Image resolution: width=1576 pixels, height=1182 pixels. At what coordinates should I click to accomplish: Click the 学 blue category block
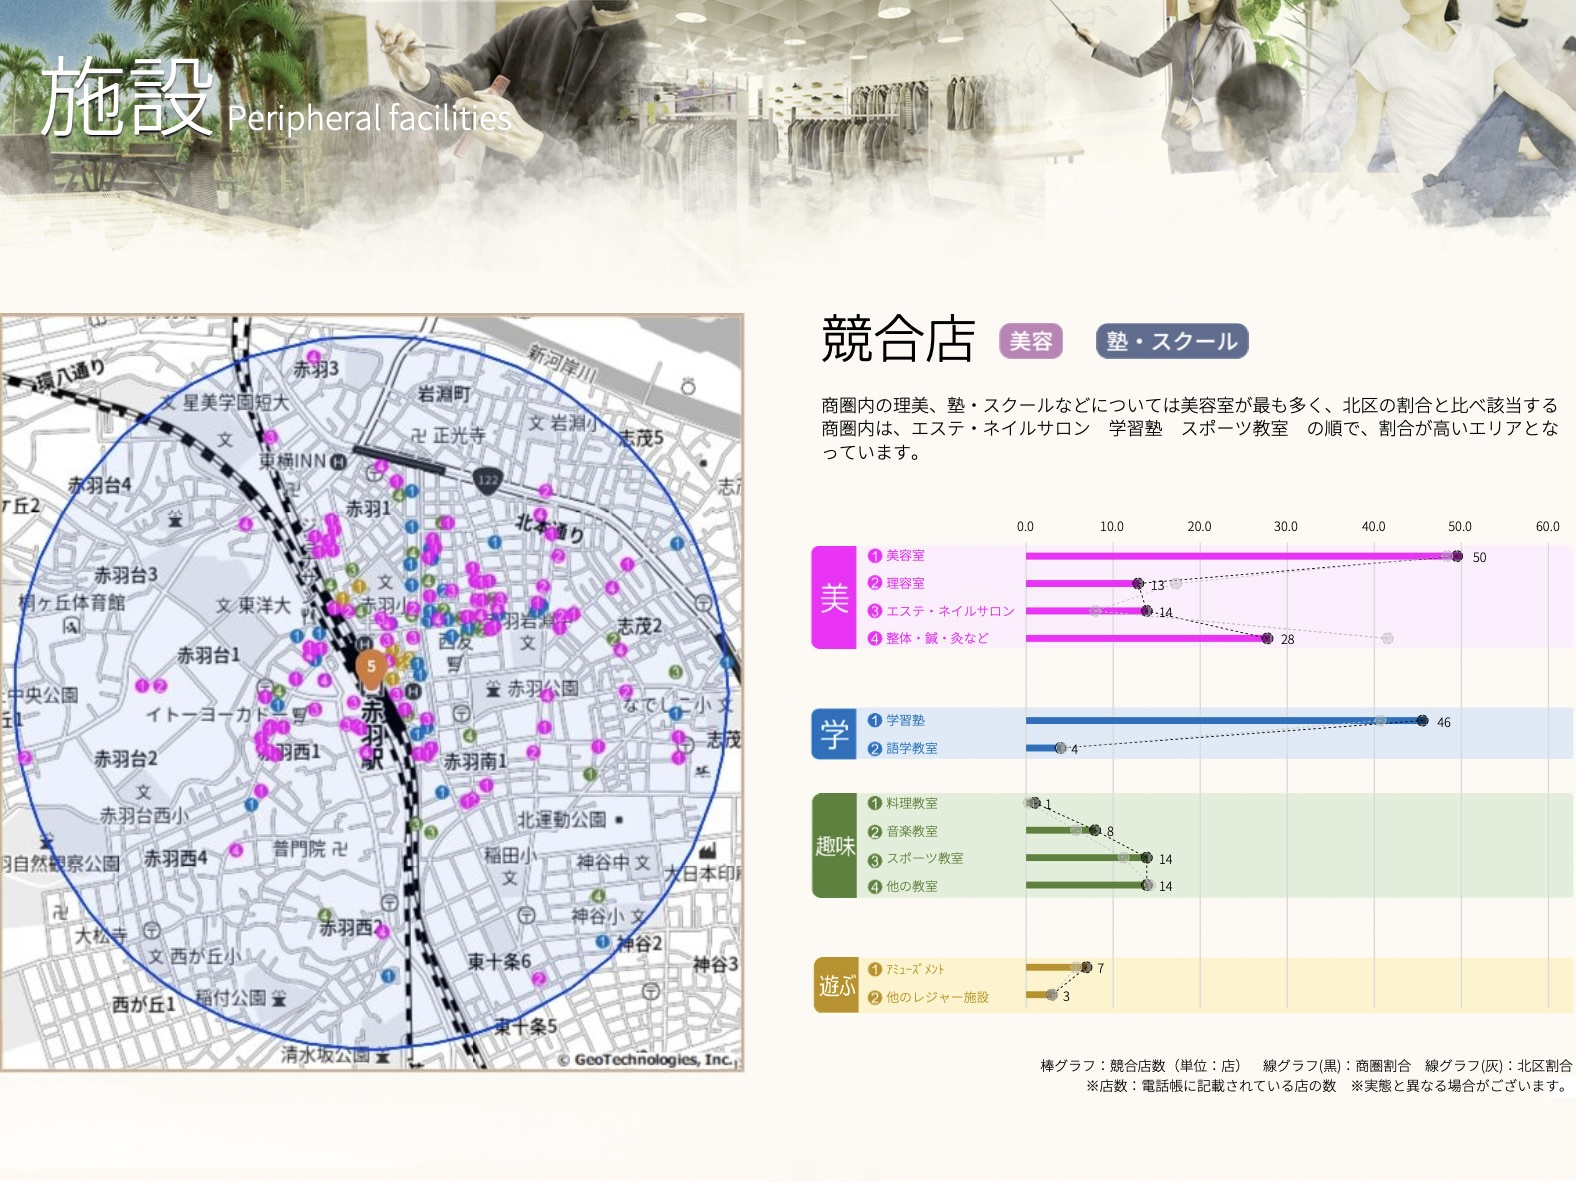click(834, 734)
